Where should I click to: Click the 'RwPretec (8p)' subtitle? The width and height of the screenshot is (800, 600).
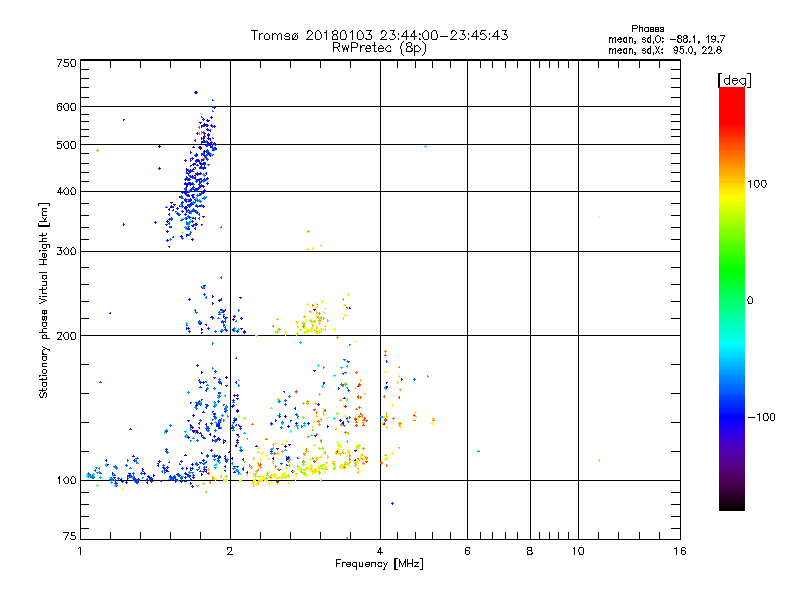[x=379, y=48]
